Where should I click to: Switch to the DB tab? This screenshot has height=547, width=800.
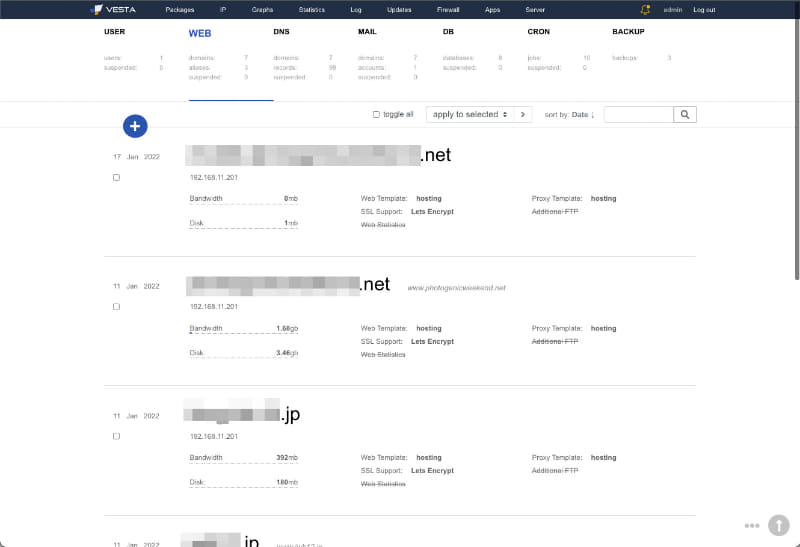448,32
